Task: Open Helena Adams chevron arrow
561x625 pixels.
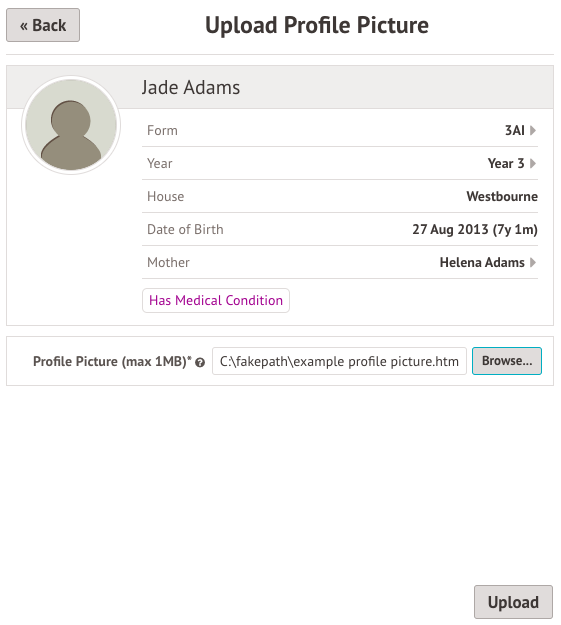Action: 533,262
